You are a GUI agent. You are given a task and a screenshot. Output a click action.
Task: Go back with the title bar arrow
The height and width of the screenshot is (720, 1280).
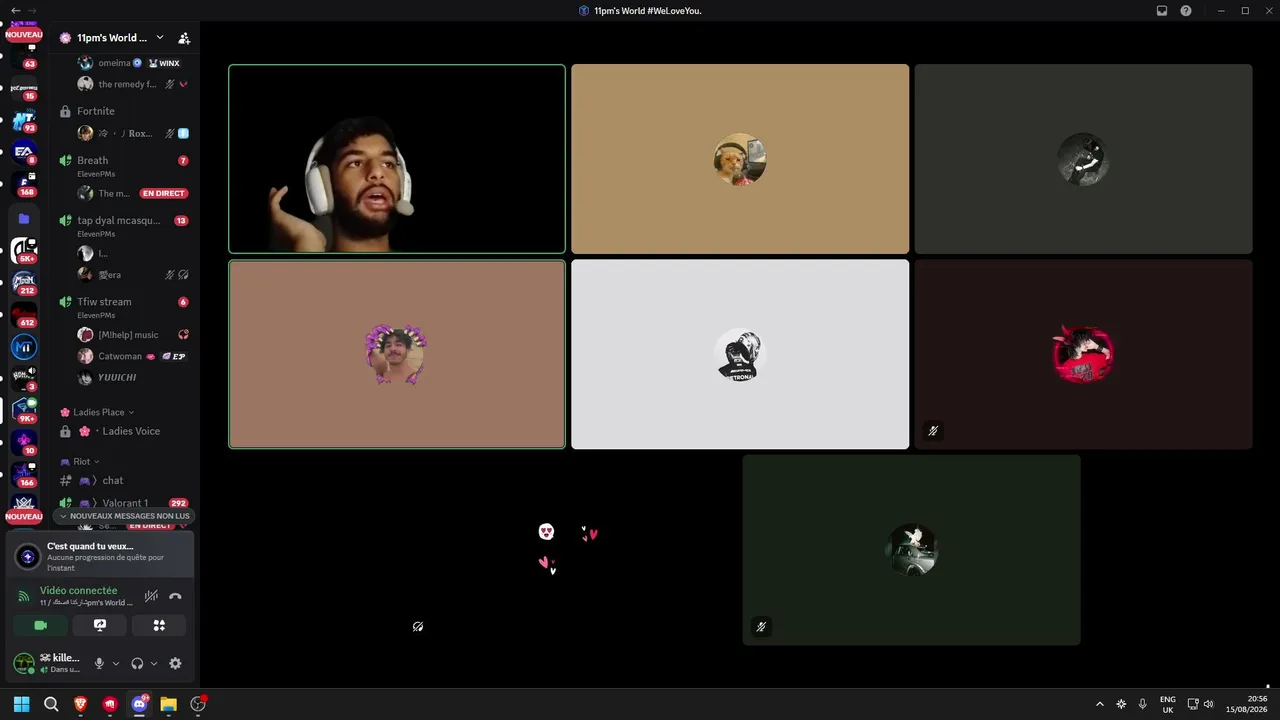point(15,10)
